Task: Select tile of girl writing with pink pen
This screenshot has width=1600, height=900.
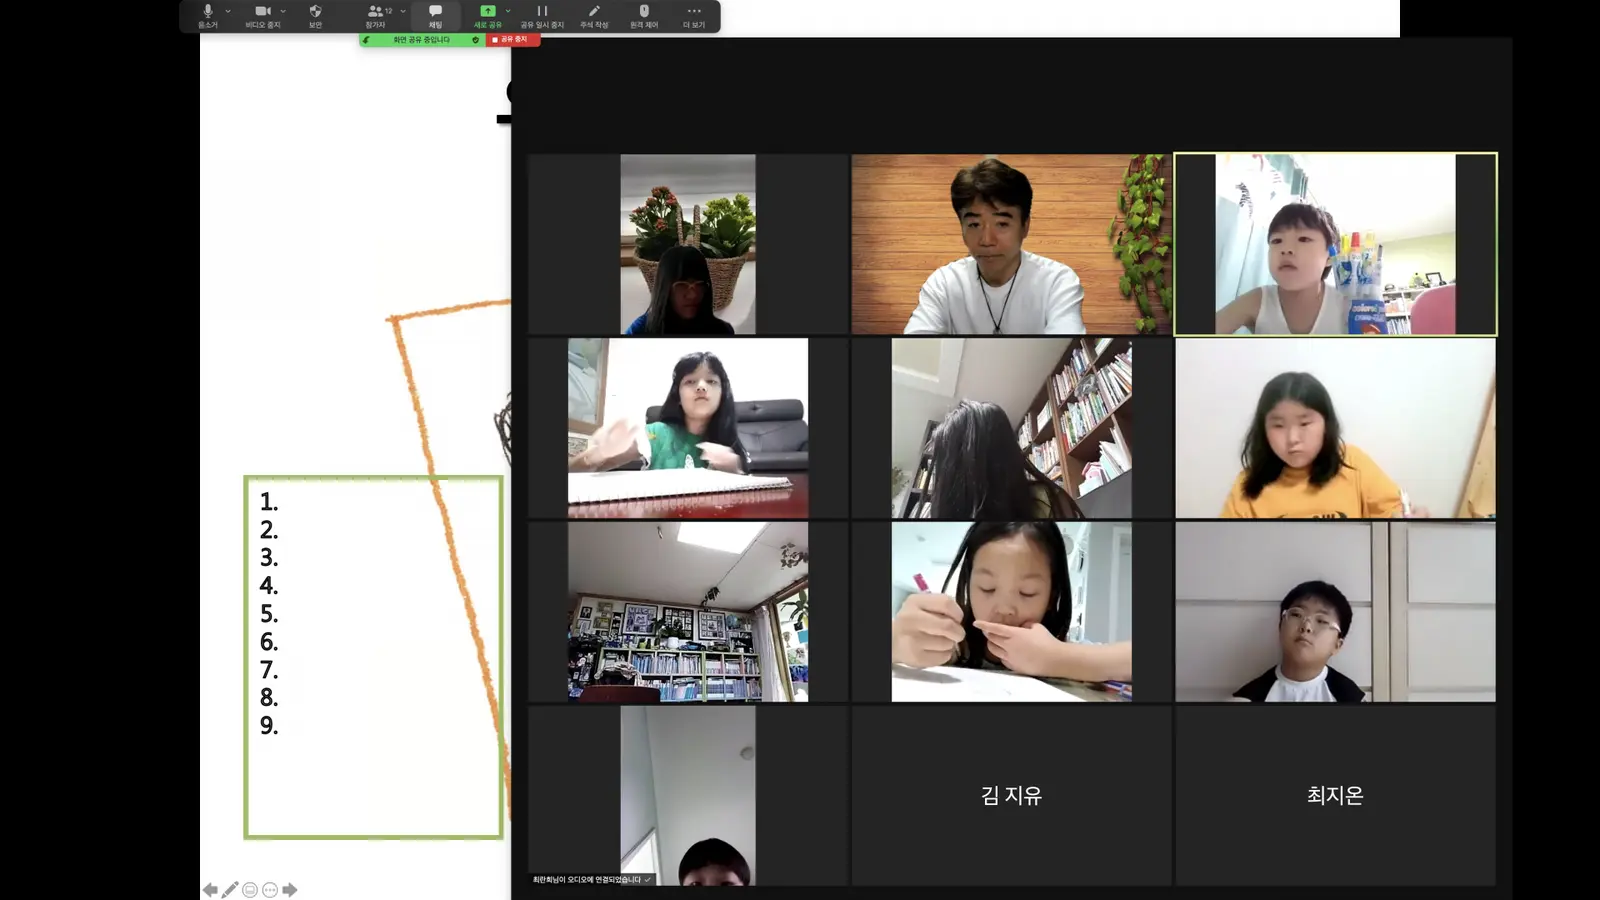Action: (1011, 612)
